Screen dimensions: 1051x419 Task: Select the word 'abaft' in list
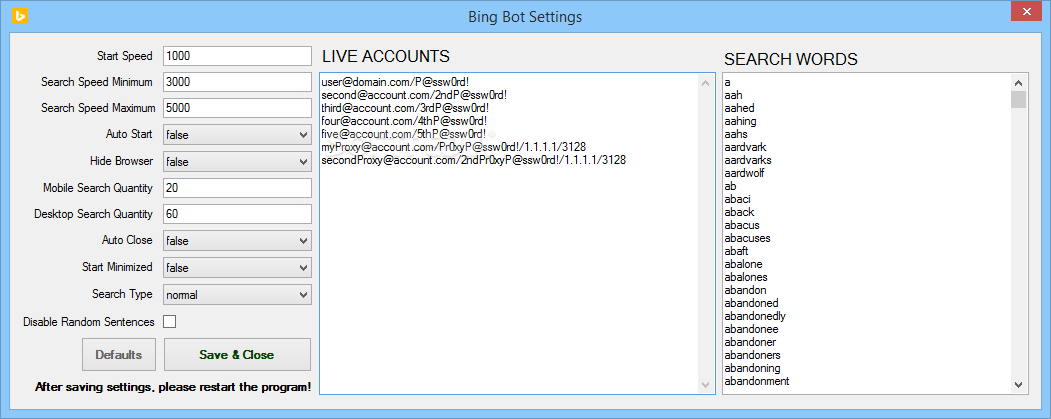(737, 251)
